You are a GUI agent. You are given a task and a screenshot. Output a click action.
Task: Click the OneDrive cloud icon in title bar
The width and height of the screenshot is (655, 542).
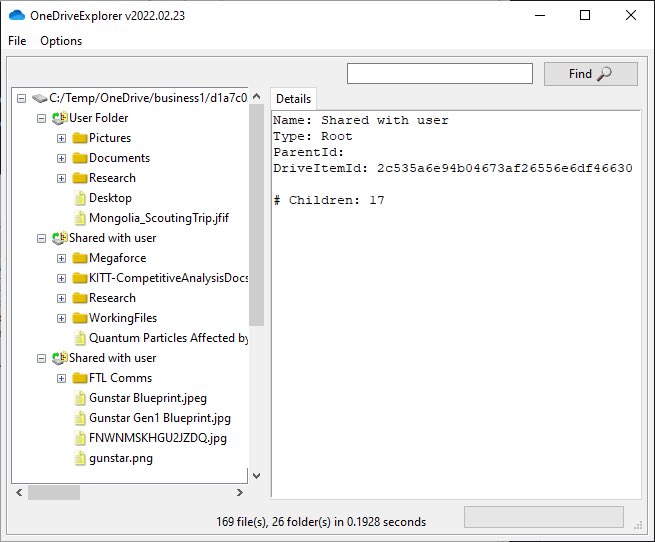[x=17, y=15]
